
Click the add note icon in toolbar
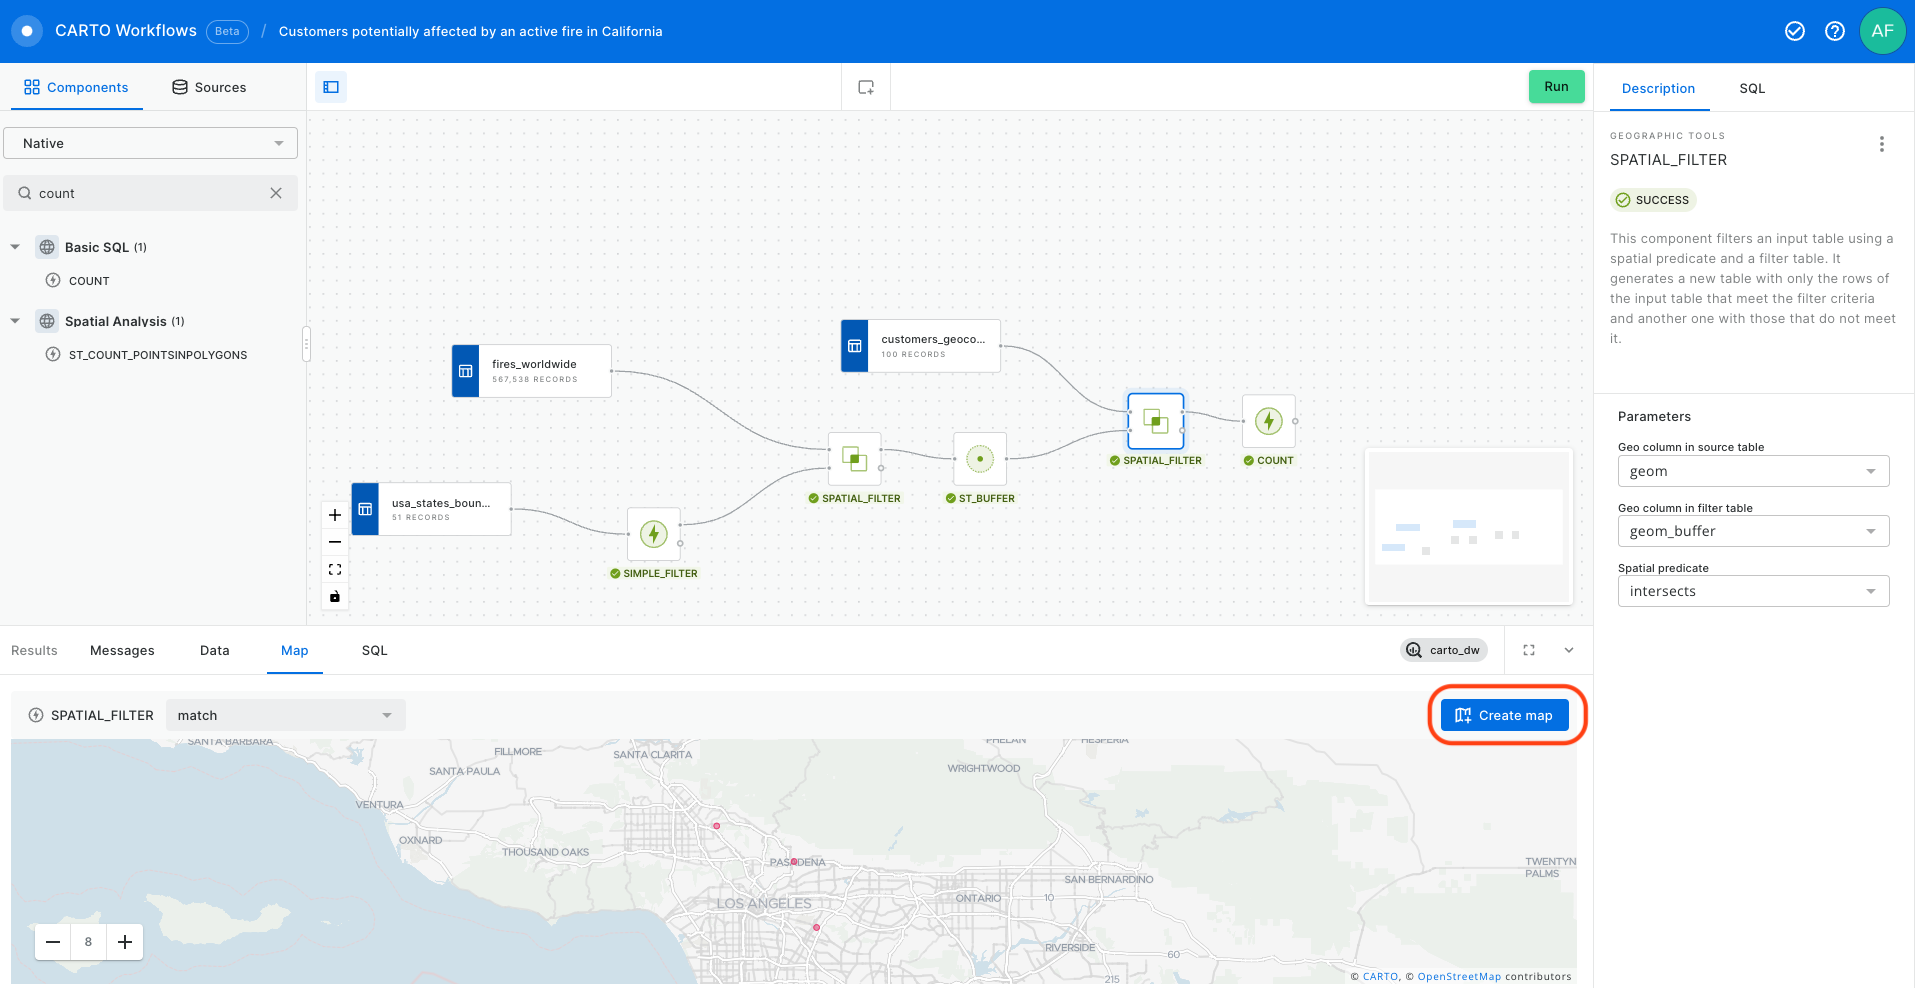pos(866,87)
